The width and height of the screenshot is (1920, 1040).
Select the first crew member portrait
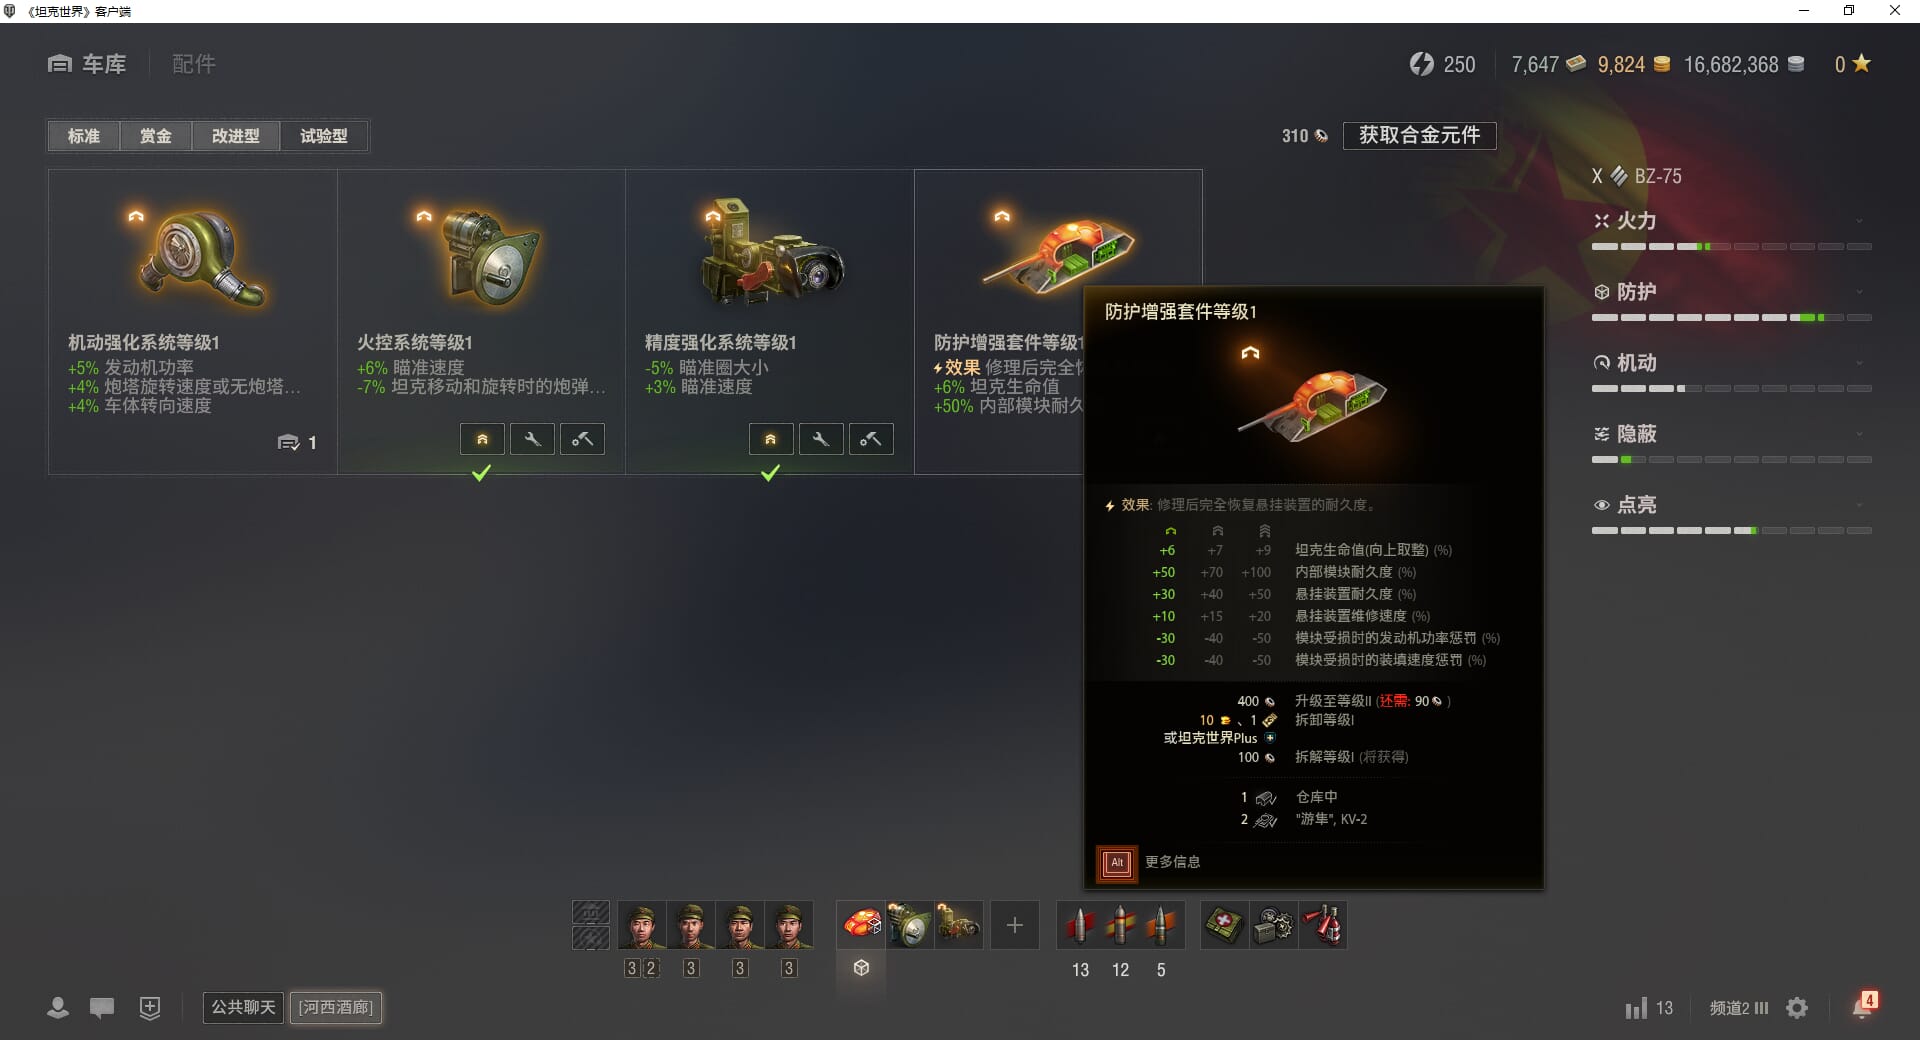point(641,925)
